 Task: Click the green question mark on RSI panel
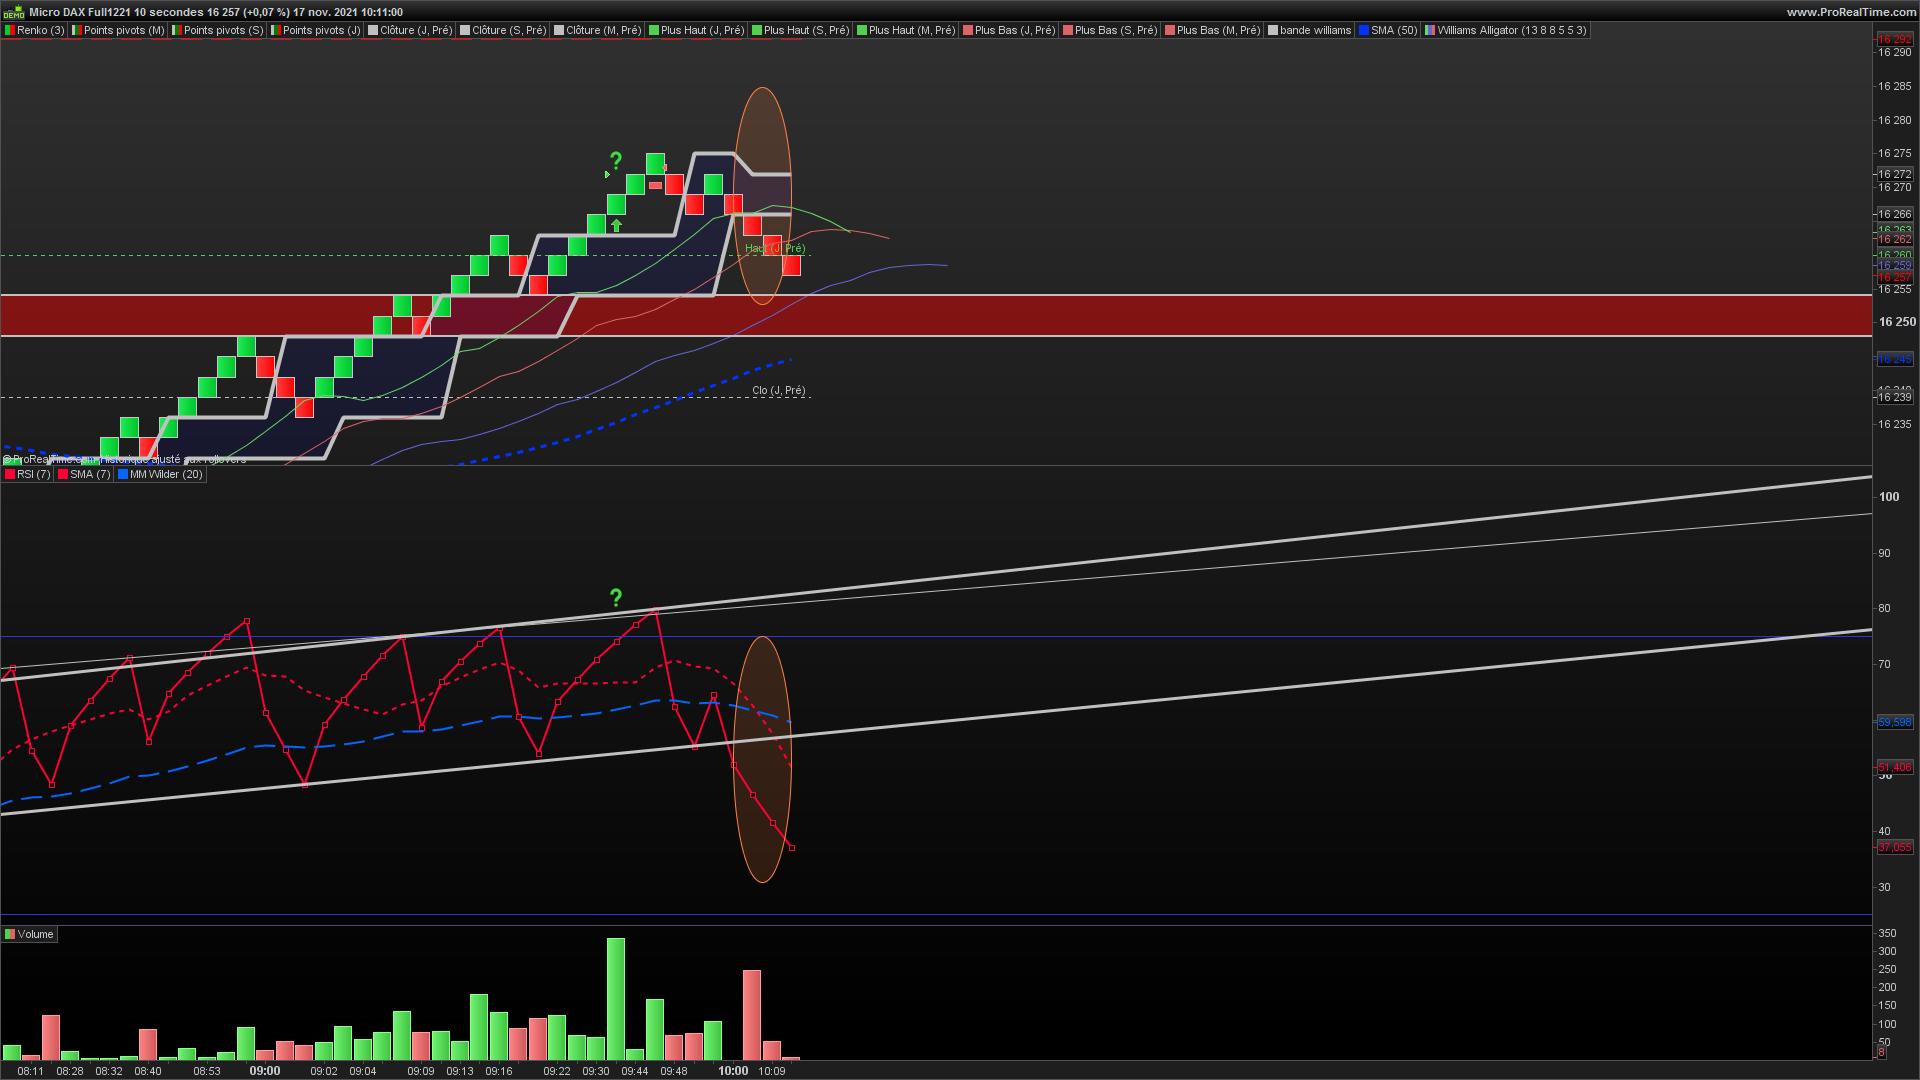tap(616, 598)
